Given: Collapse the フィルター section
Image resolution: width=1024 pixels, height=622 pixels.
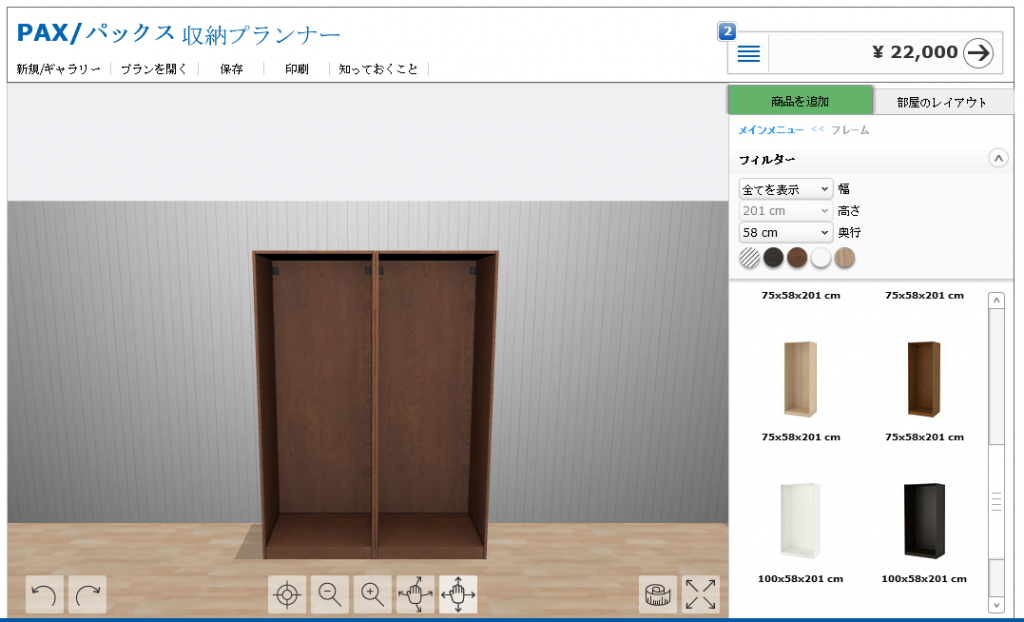Looking at the screenshot, I should (x=998, y=158).
